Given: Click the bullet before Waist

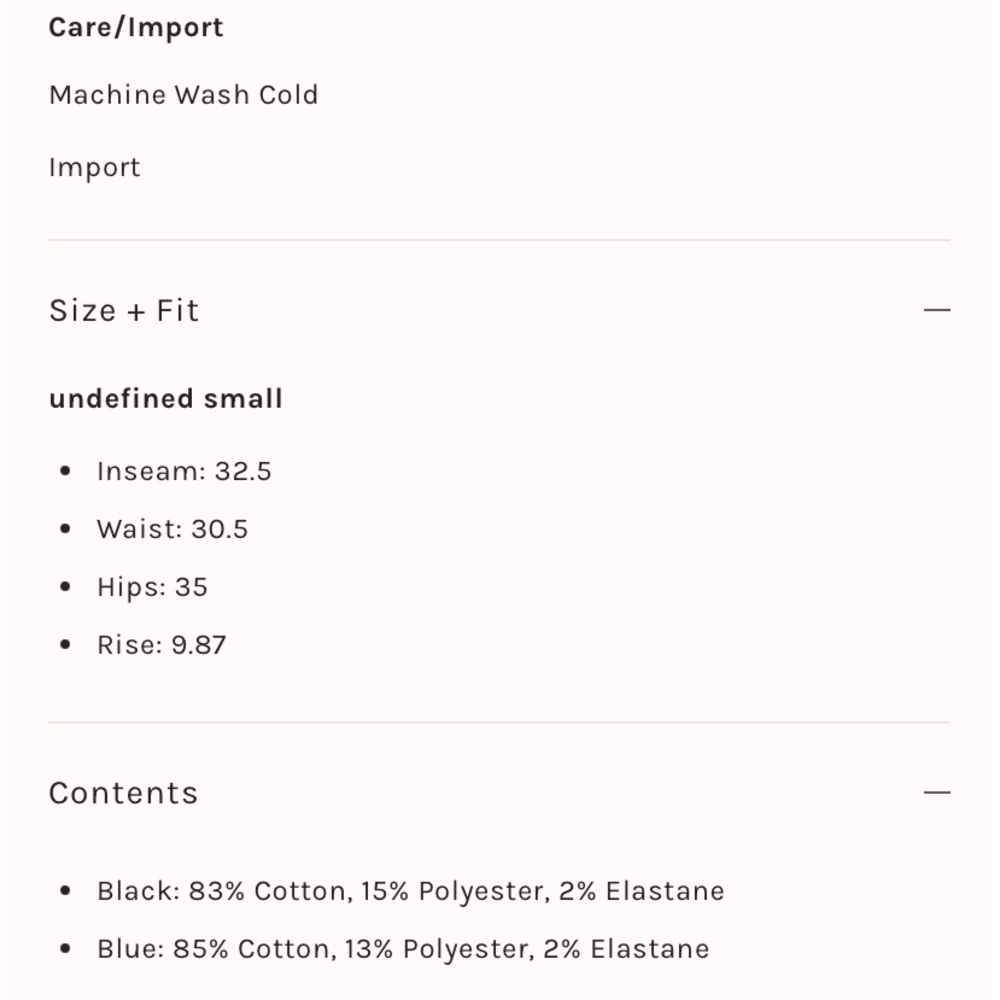Looking at the screenshot, I should [x=65, y=529].
